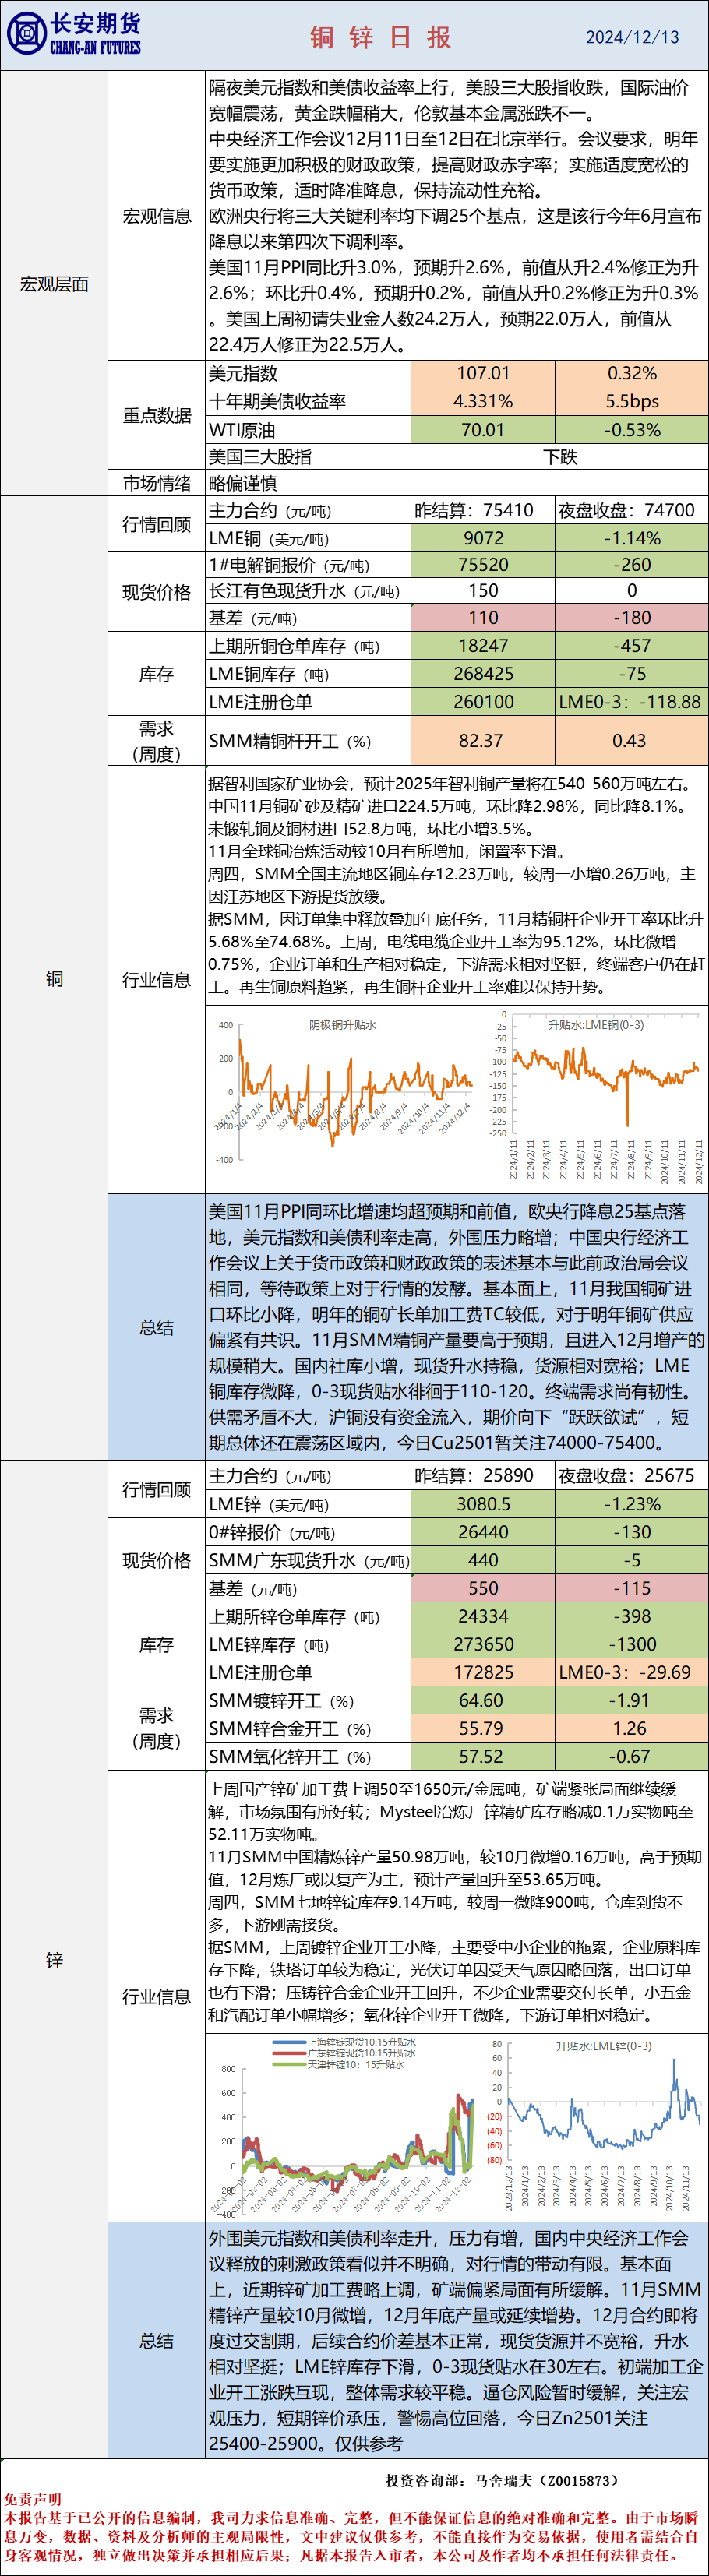Select the report date 2024/12/13

point(632,37)
